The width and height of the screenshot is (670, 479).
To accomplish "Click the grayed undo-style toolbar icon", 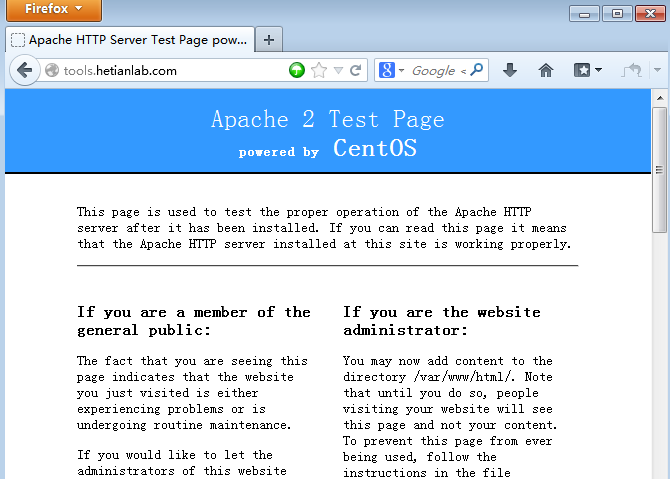I will [632, 70].
